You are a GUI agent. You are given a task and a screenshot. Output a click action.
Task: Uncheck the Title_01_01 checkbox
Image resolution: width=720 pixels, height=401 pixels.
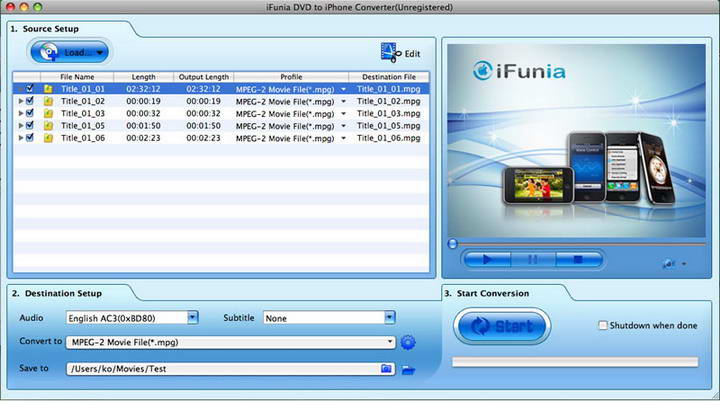pyautogui.click(x=30, y=88)
